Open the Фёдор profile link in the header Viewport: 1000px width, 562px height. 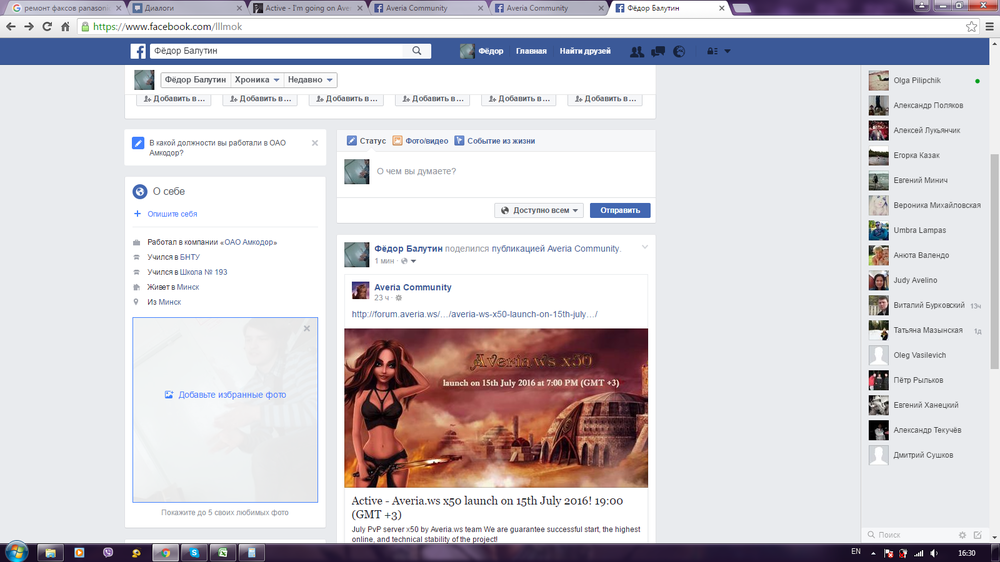[482, 51]
